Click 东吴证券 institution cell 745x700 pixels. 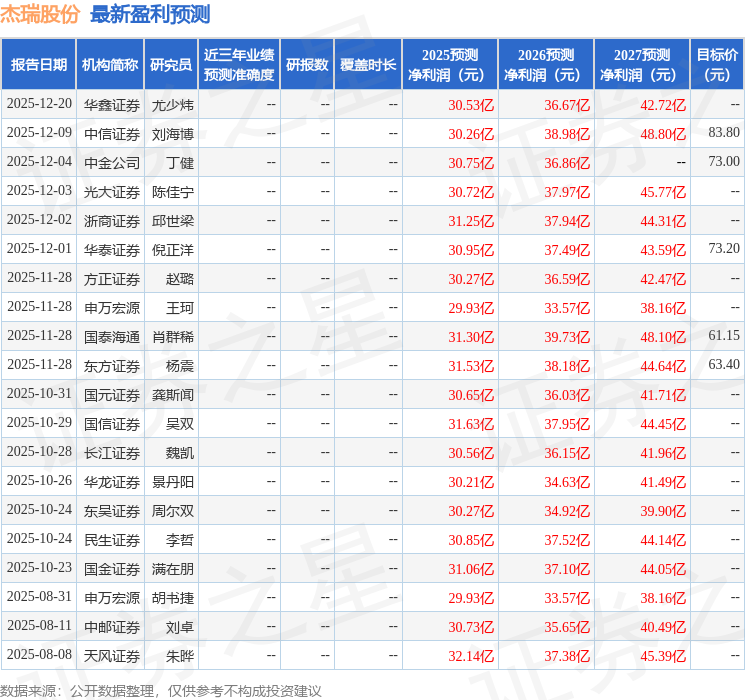click(x=112, y=511)
